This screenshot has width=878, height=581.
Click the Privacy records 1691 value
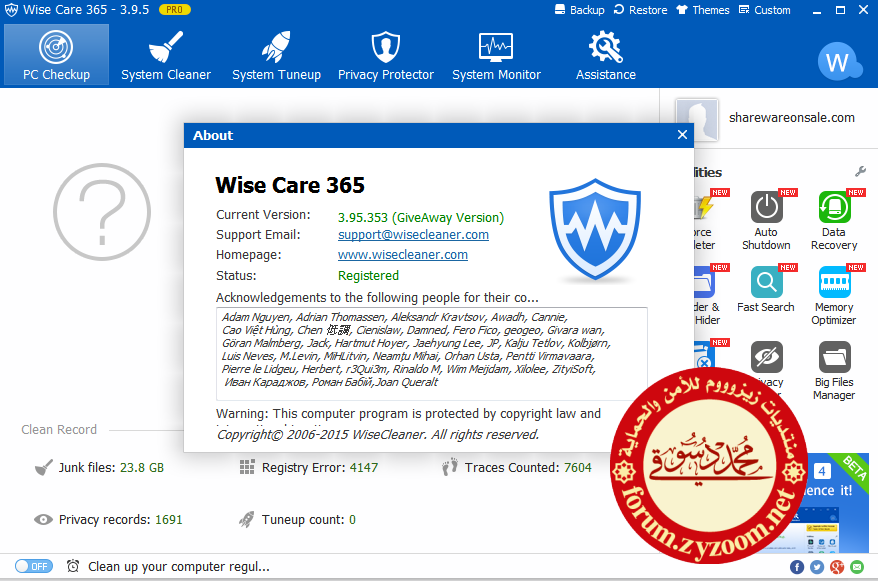[x=169, y=519]
